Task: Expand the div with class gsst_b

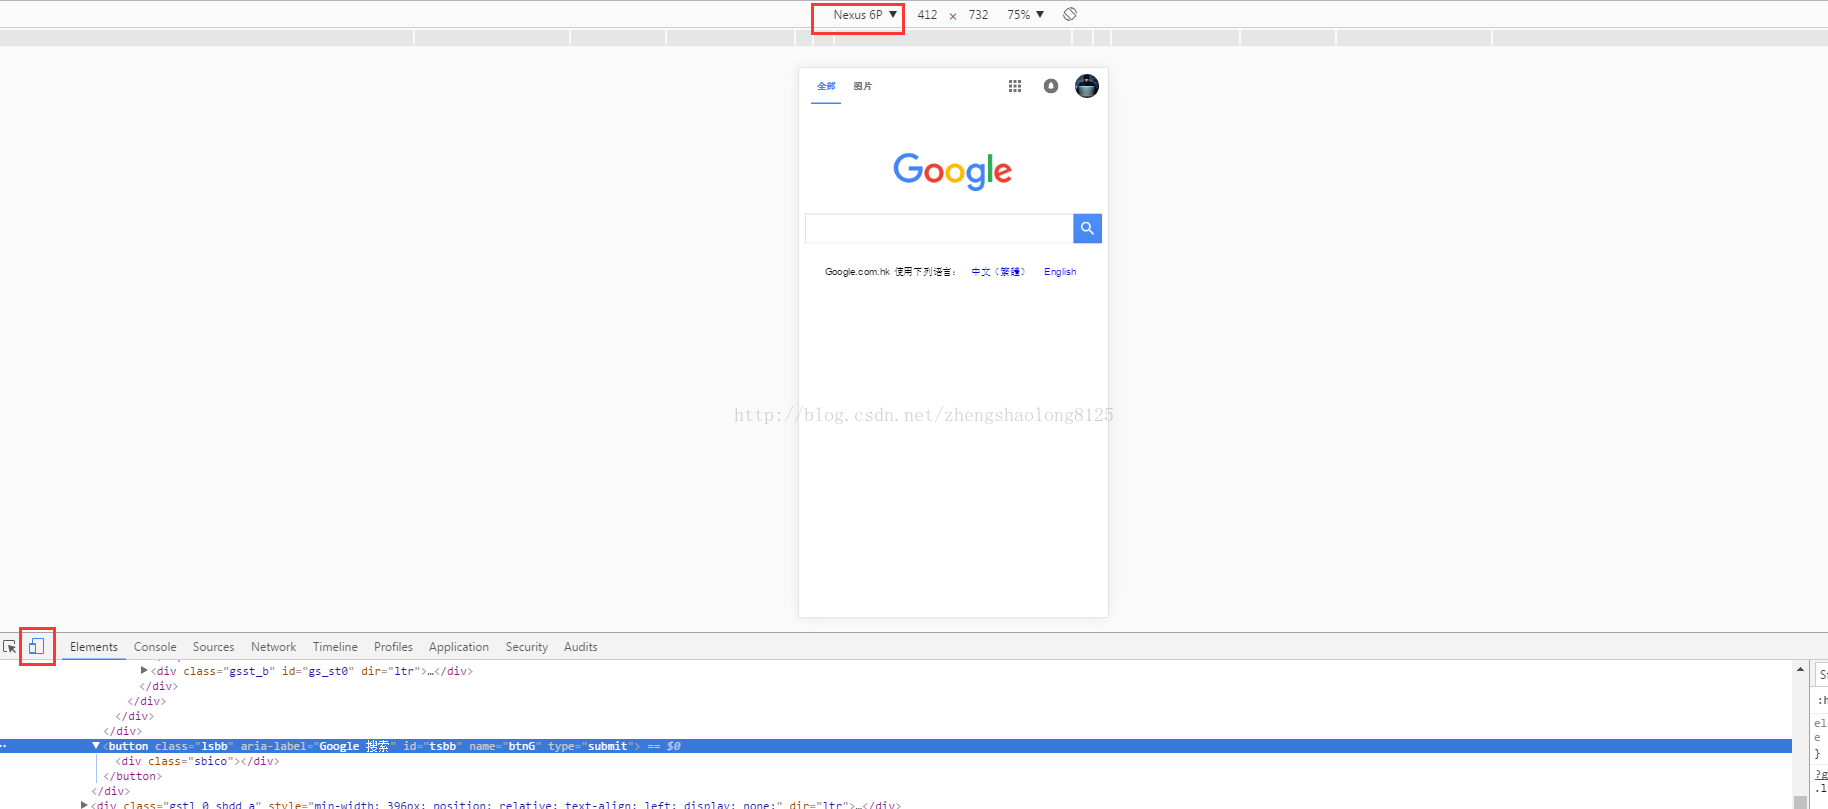Action: [144, 671]
